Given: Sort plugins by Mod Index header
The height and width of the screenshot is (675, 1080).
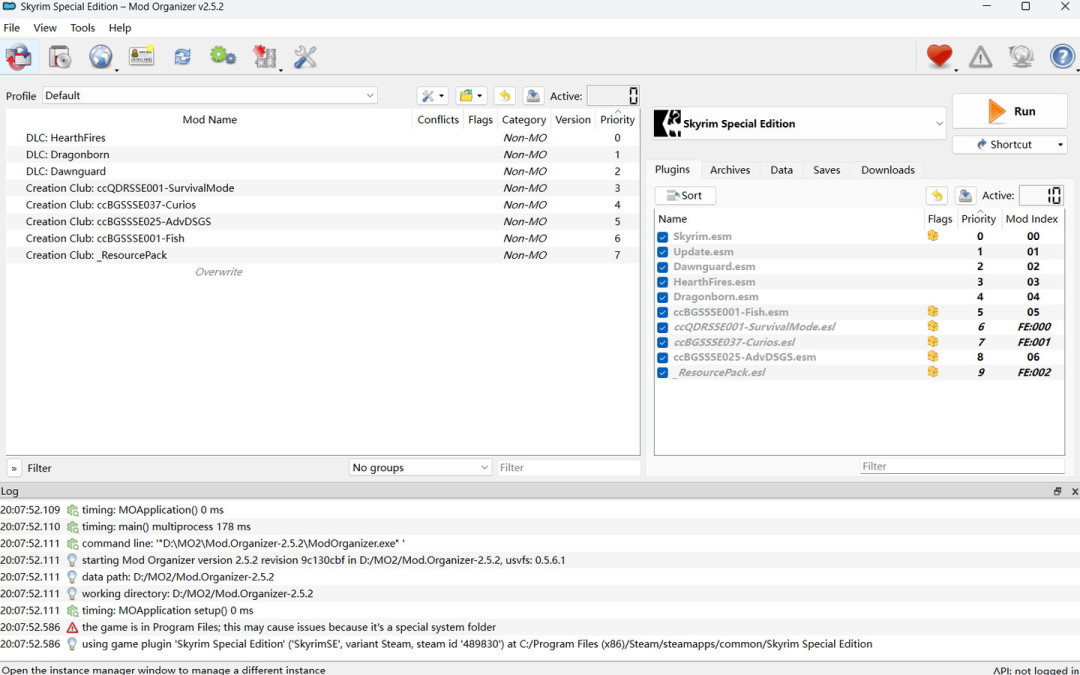Looking at the screenshot, I should [x=1032, y=219].
